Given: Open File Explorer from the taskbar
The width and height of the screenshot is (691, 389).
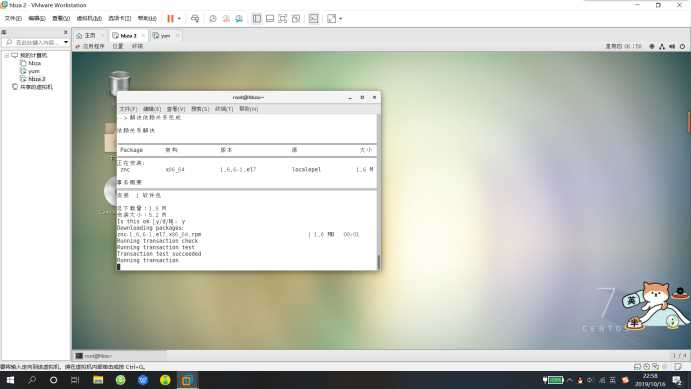Looking at the screenshot, I should coord(98,380).
